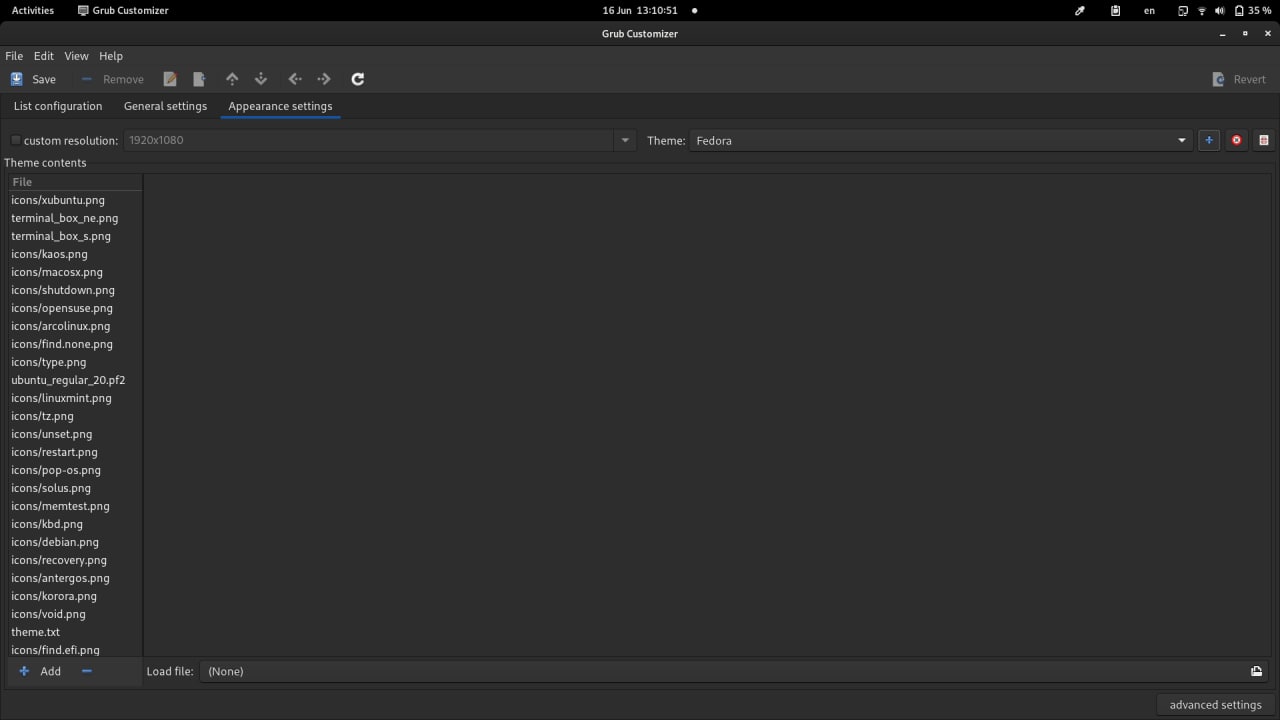The width and height of the screenshot is (1280, 720).
Task: Open the Edit menu
Action: click(44, 56)
